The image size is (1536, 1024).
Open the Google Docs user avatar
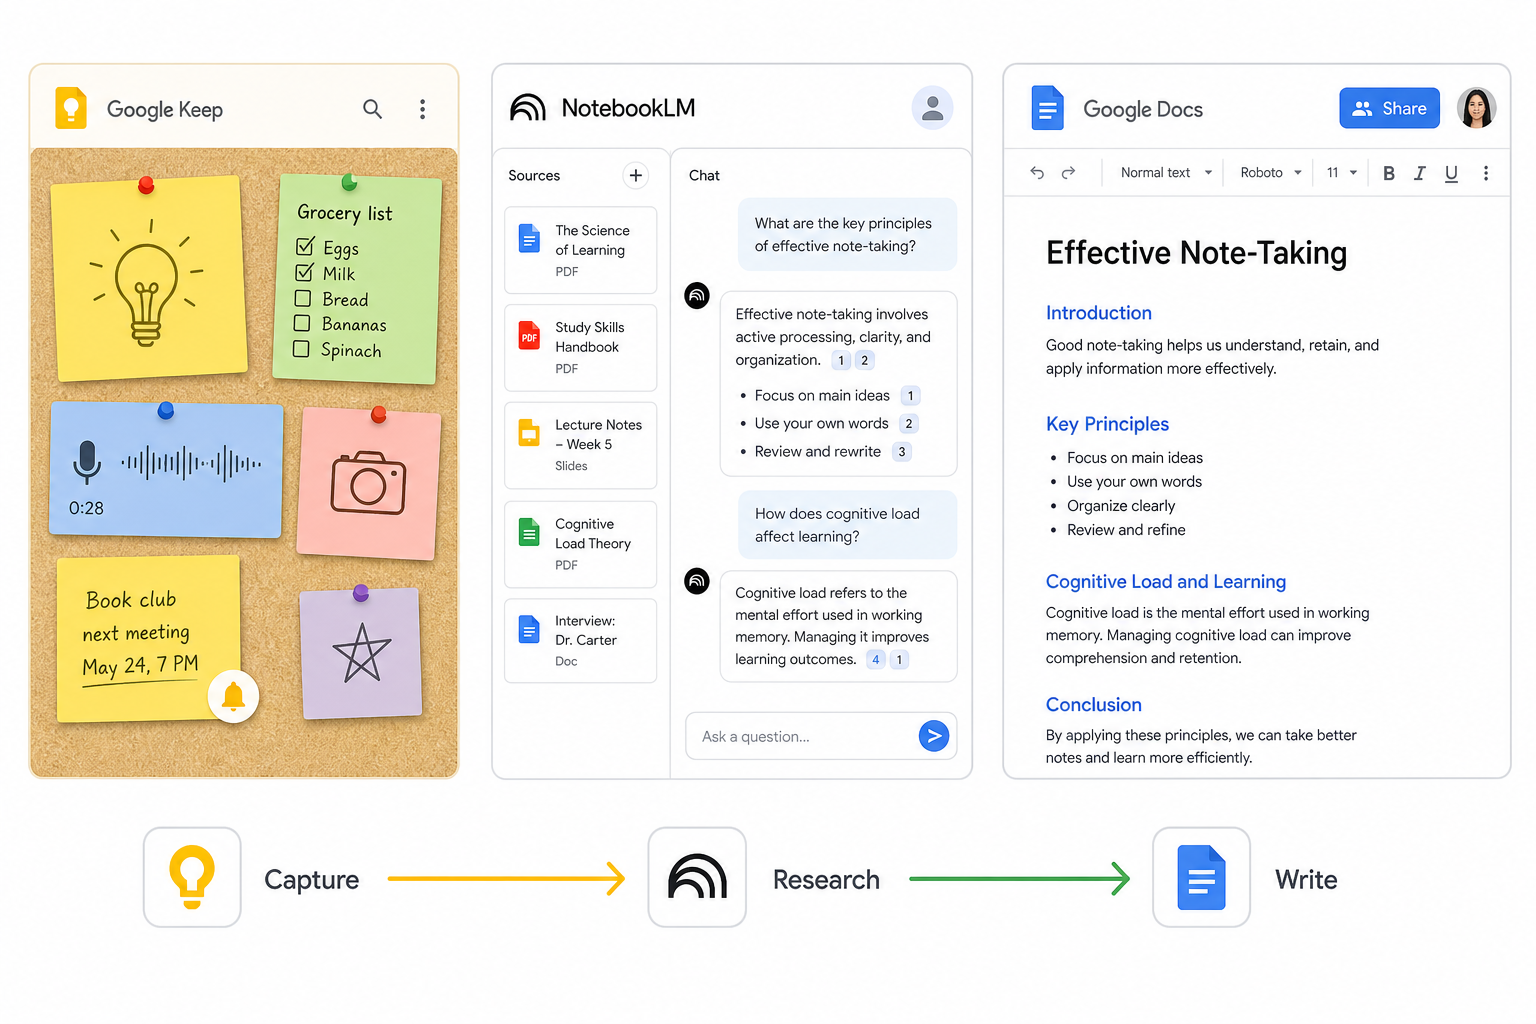1476,108
